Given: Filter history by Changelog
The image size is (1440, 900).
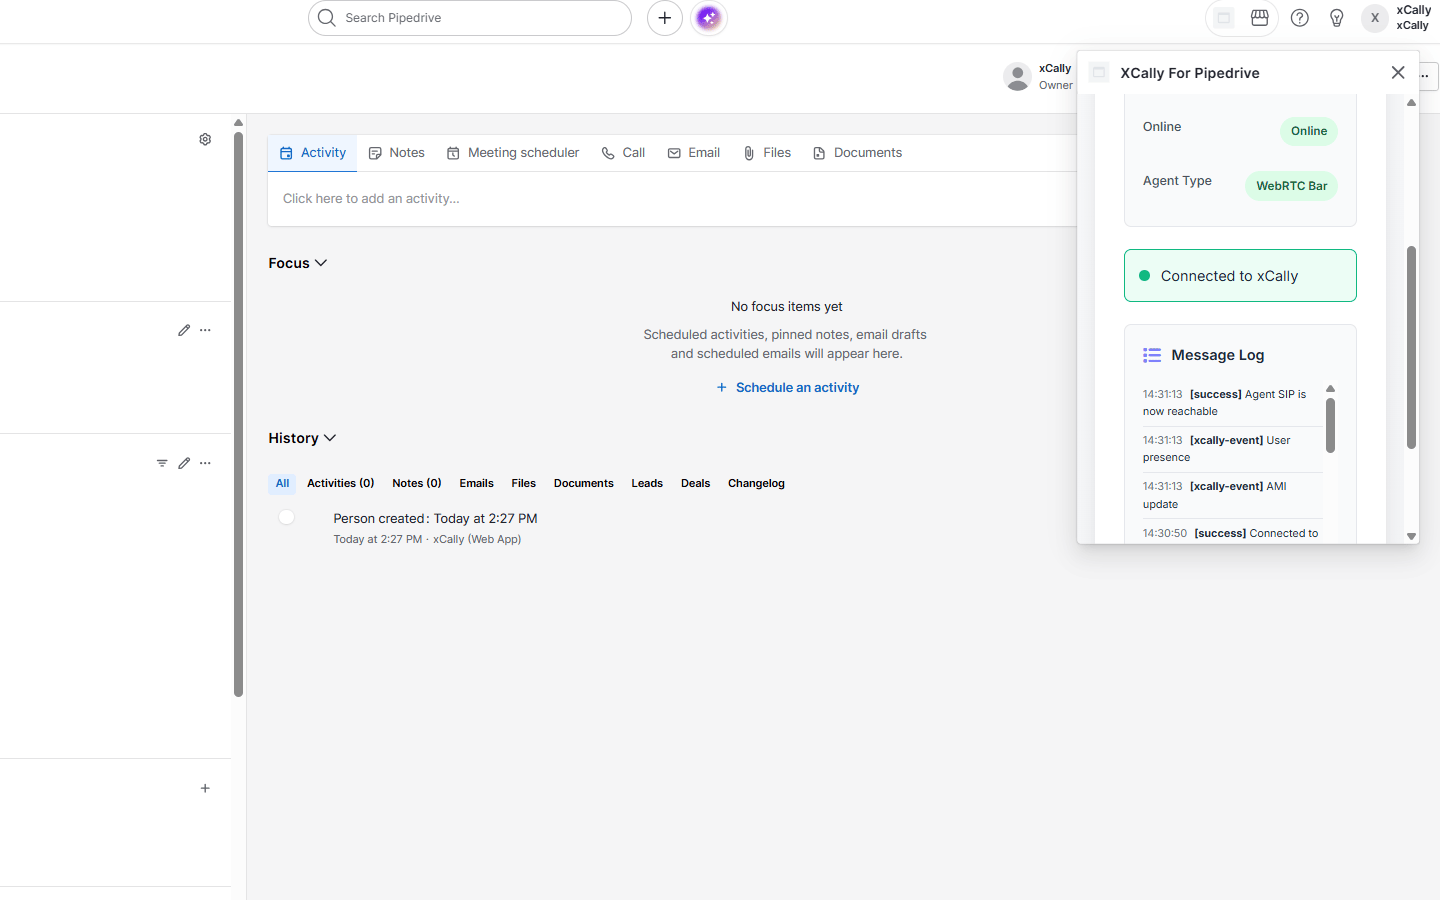Looking at the screenshot, I should click(x=756, y=484).
